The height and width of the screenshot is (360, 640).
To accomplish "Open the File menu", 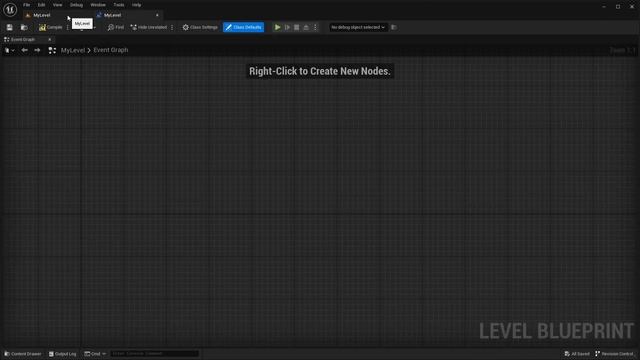I will pyautogui.click(x=27, y=5).
